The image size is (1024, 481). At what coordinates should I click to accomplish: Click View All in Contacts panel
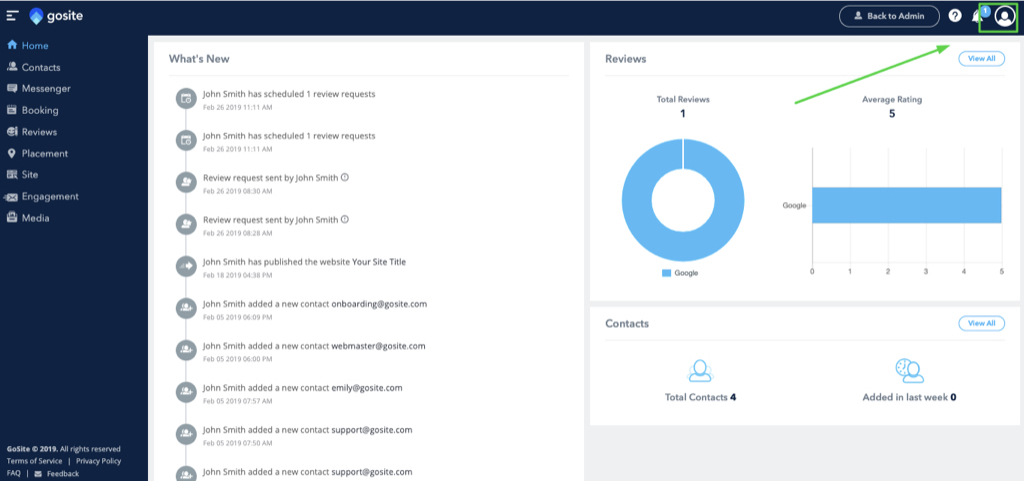[x=981, y=323]
